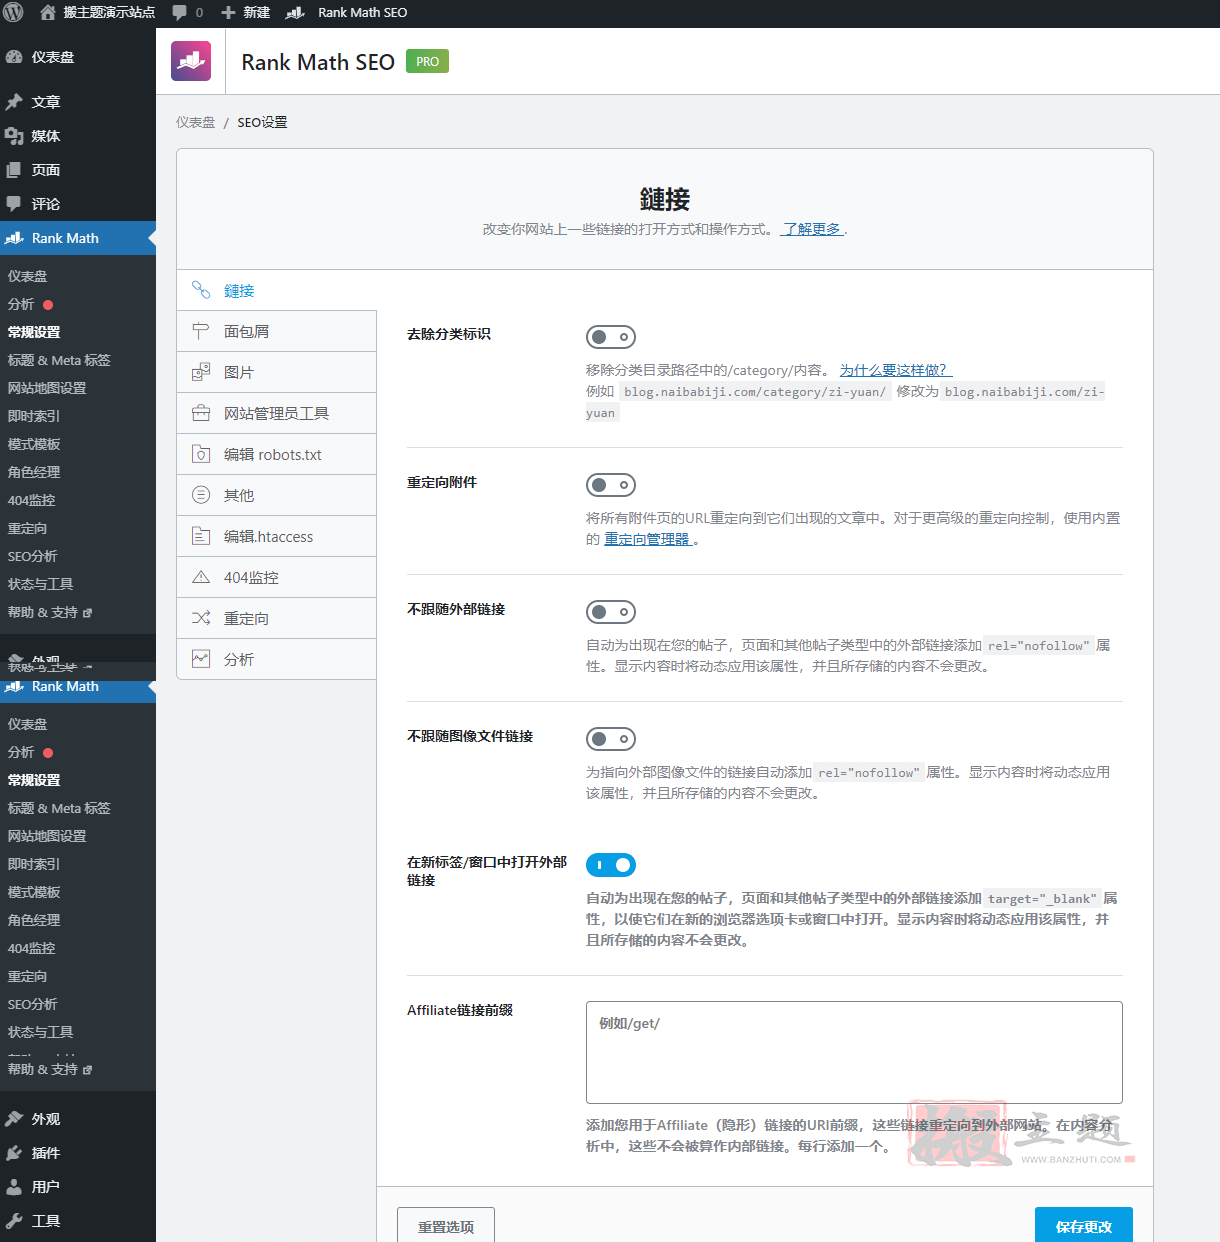Open the 了解更多 link under heading

pos(812,229)
